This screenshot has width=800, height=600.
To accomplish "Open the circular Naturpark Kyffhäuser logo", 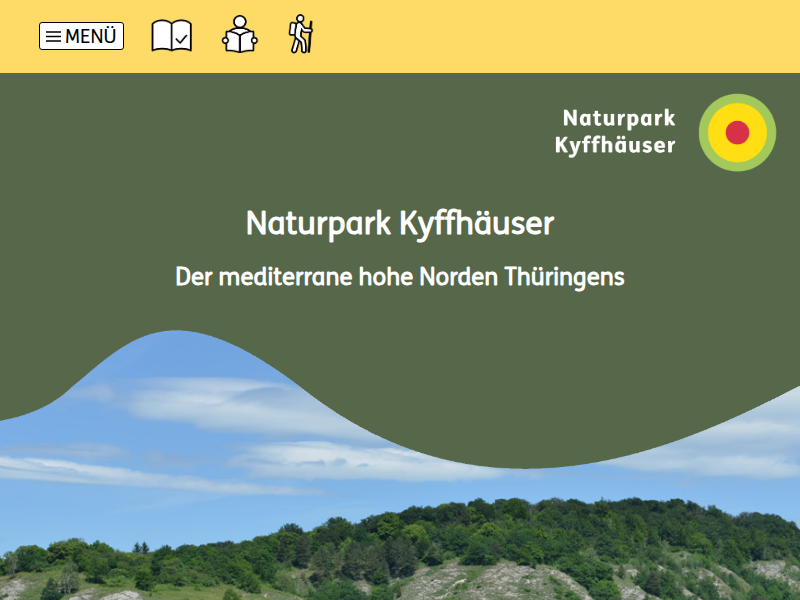I will tap(736, 131).
